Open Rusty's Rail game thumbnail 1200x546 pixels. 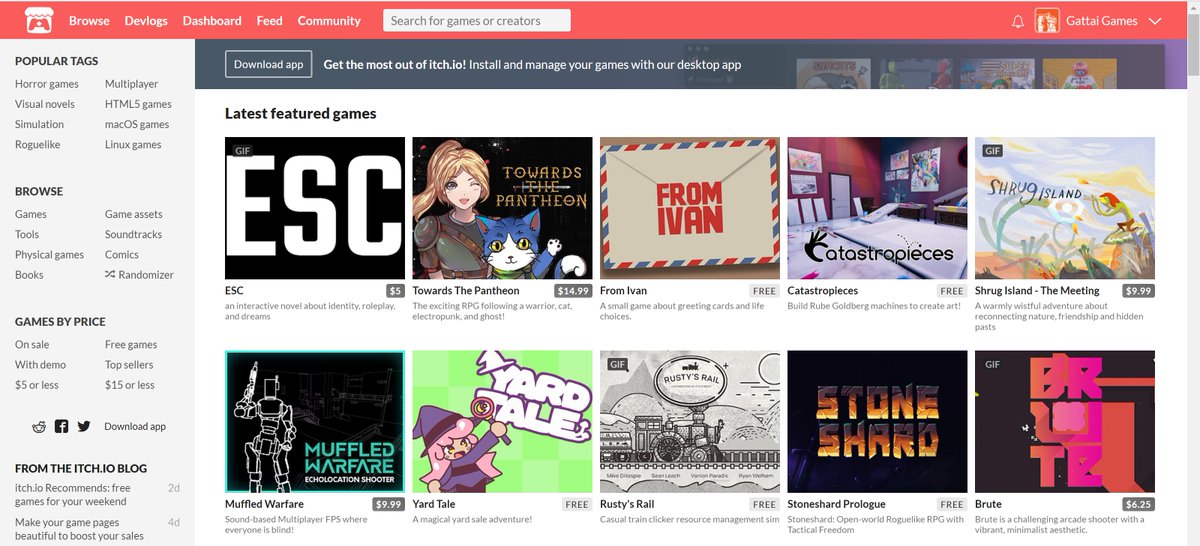[x=690, y=421]
